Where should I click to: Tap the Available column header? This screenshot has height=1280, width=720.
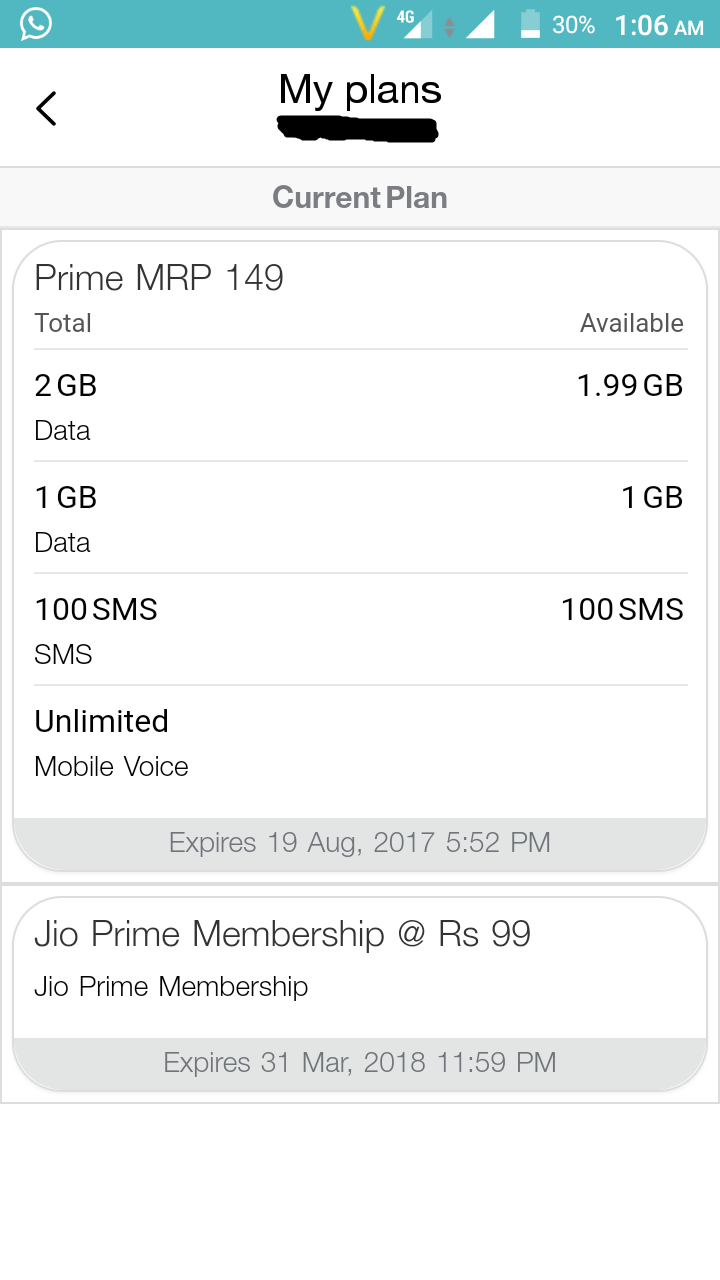point(632,323)
